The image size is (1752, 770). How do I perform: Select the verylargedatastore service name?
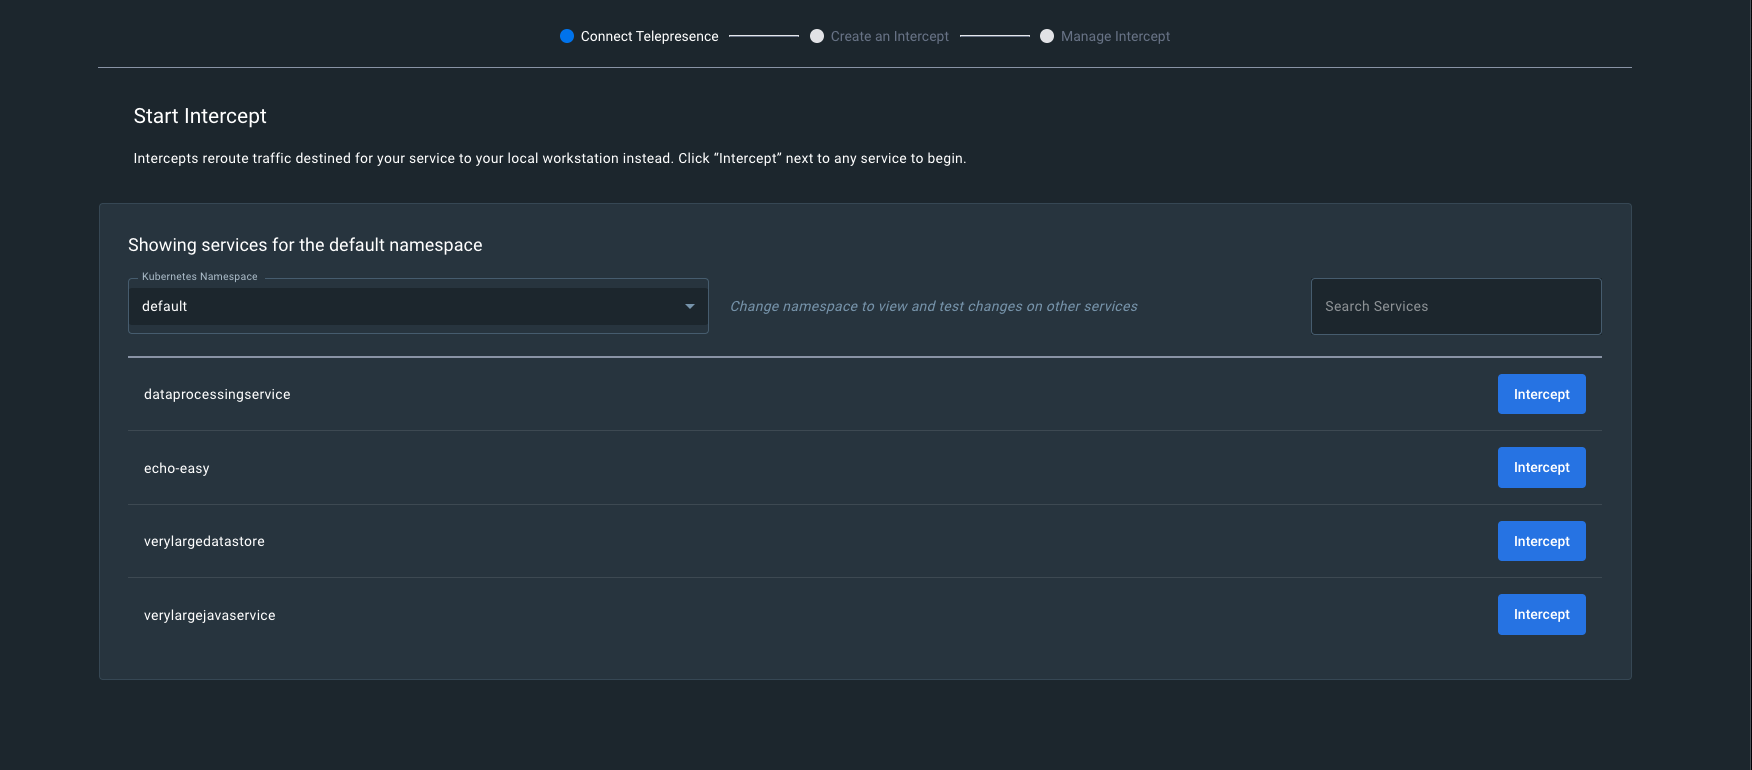[204, 541]
